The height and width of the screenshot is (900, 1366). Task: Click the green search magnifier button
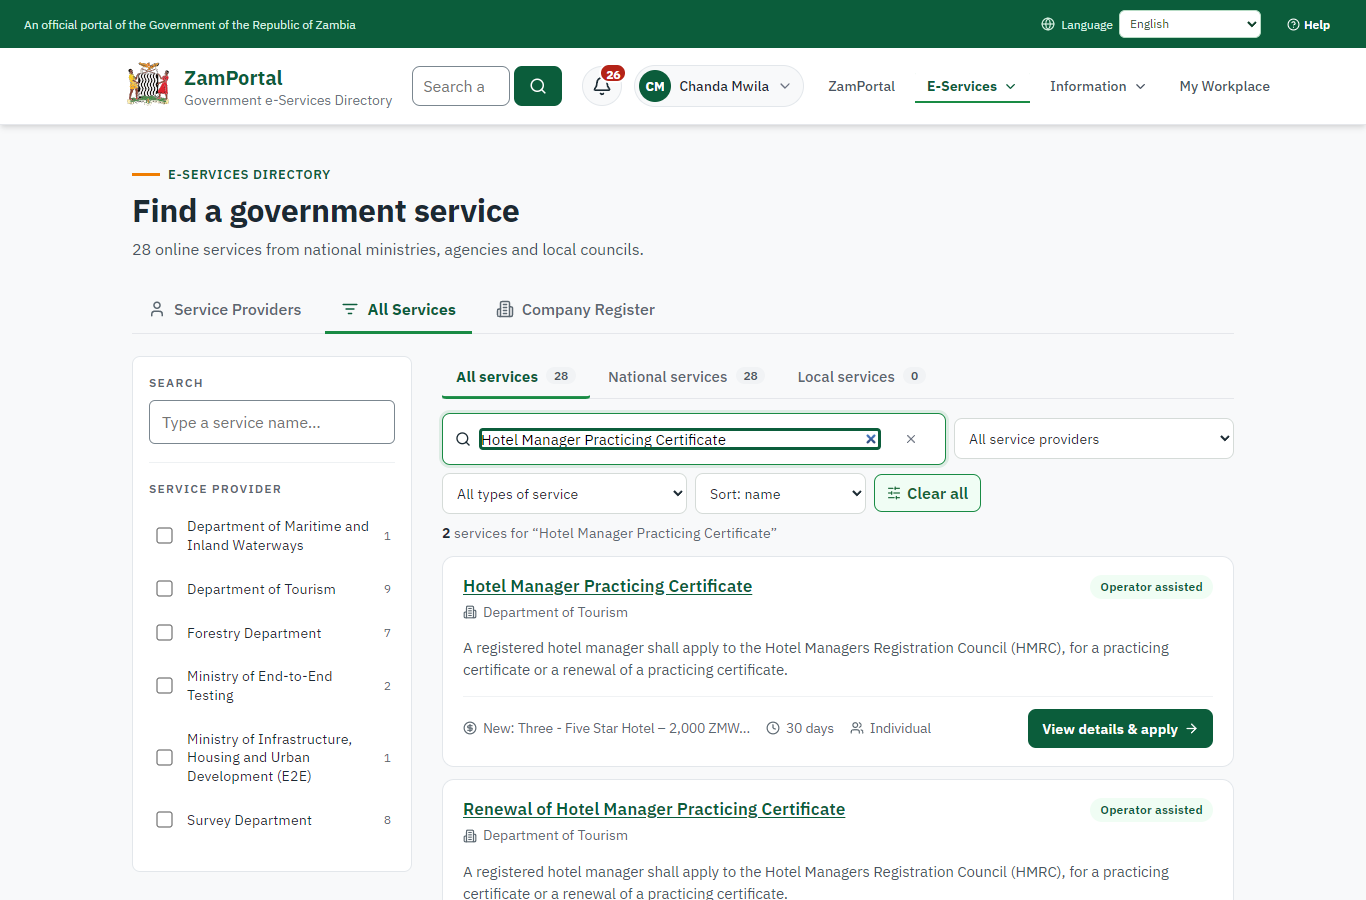(x=538, y=86)
